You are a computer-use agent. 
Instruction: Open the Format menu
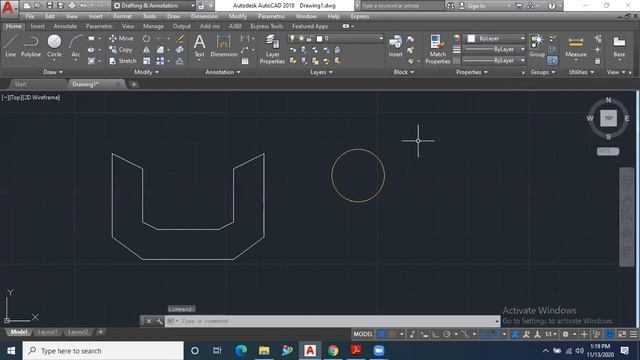click(122, 16)
